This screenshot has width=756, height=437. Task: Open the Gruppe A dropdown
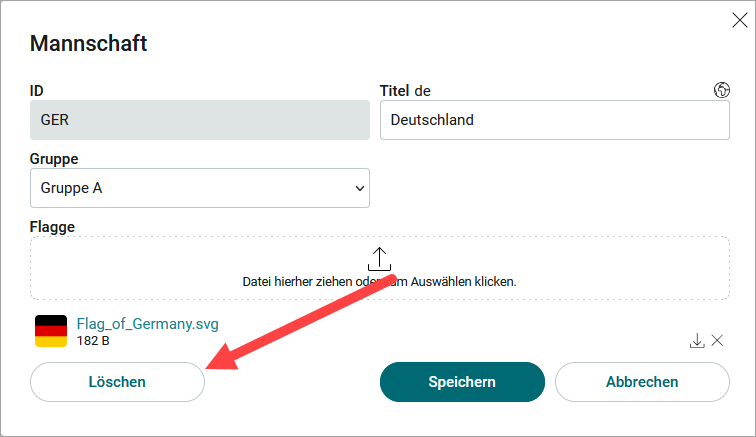coord(200,188)
